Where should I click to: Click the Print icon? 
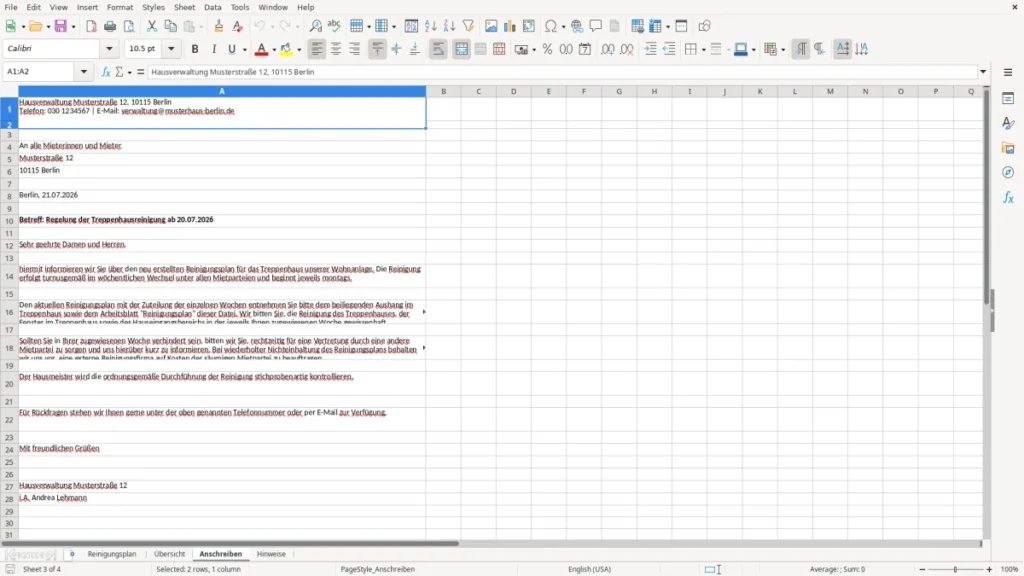(x=110, y=26)
